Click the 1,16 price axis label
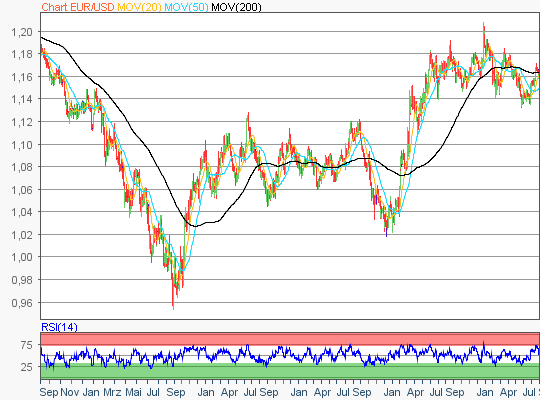This screenshot has width=540, height=400. click(x=22, y=76)
